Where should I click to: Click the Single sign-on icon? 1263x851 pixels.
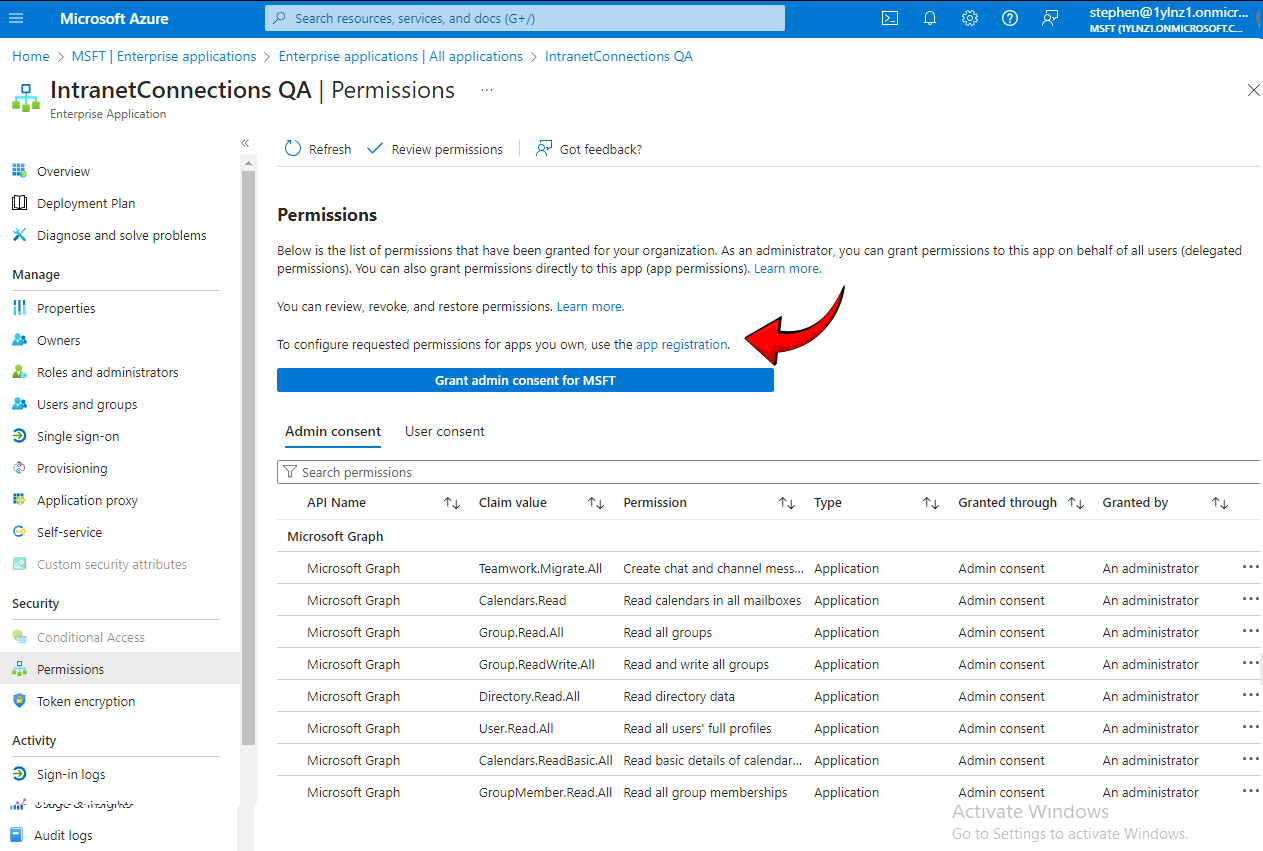[x=19, y=436]
